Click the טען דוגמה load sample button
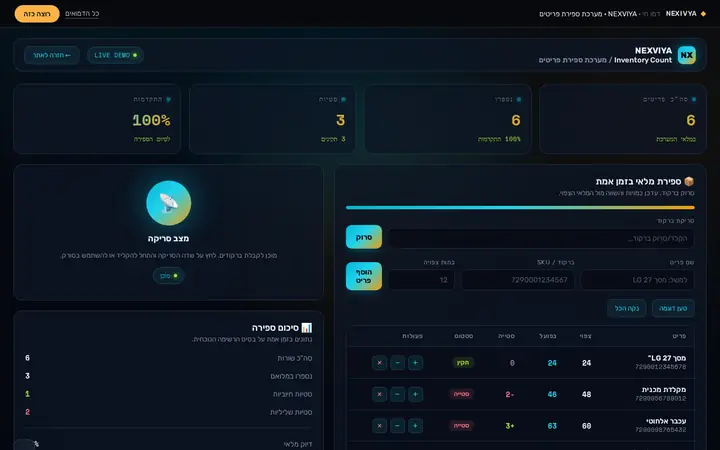720x450 pixels. 673,308
